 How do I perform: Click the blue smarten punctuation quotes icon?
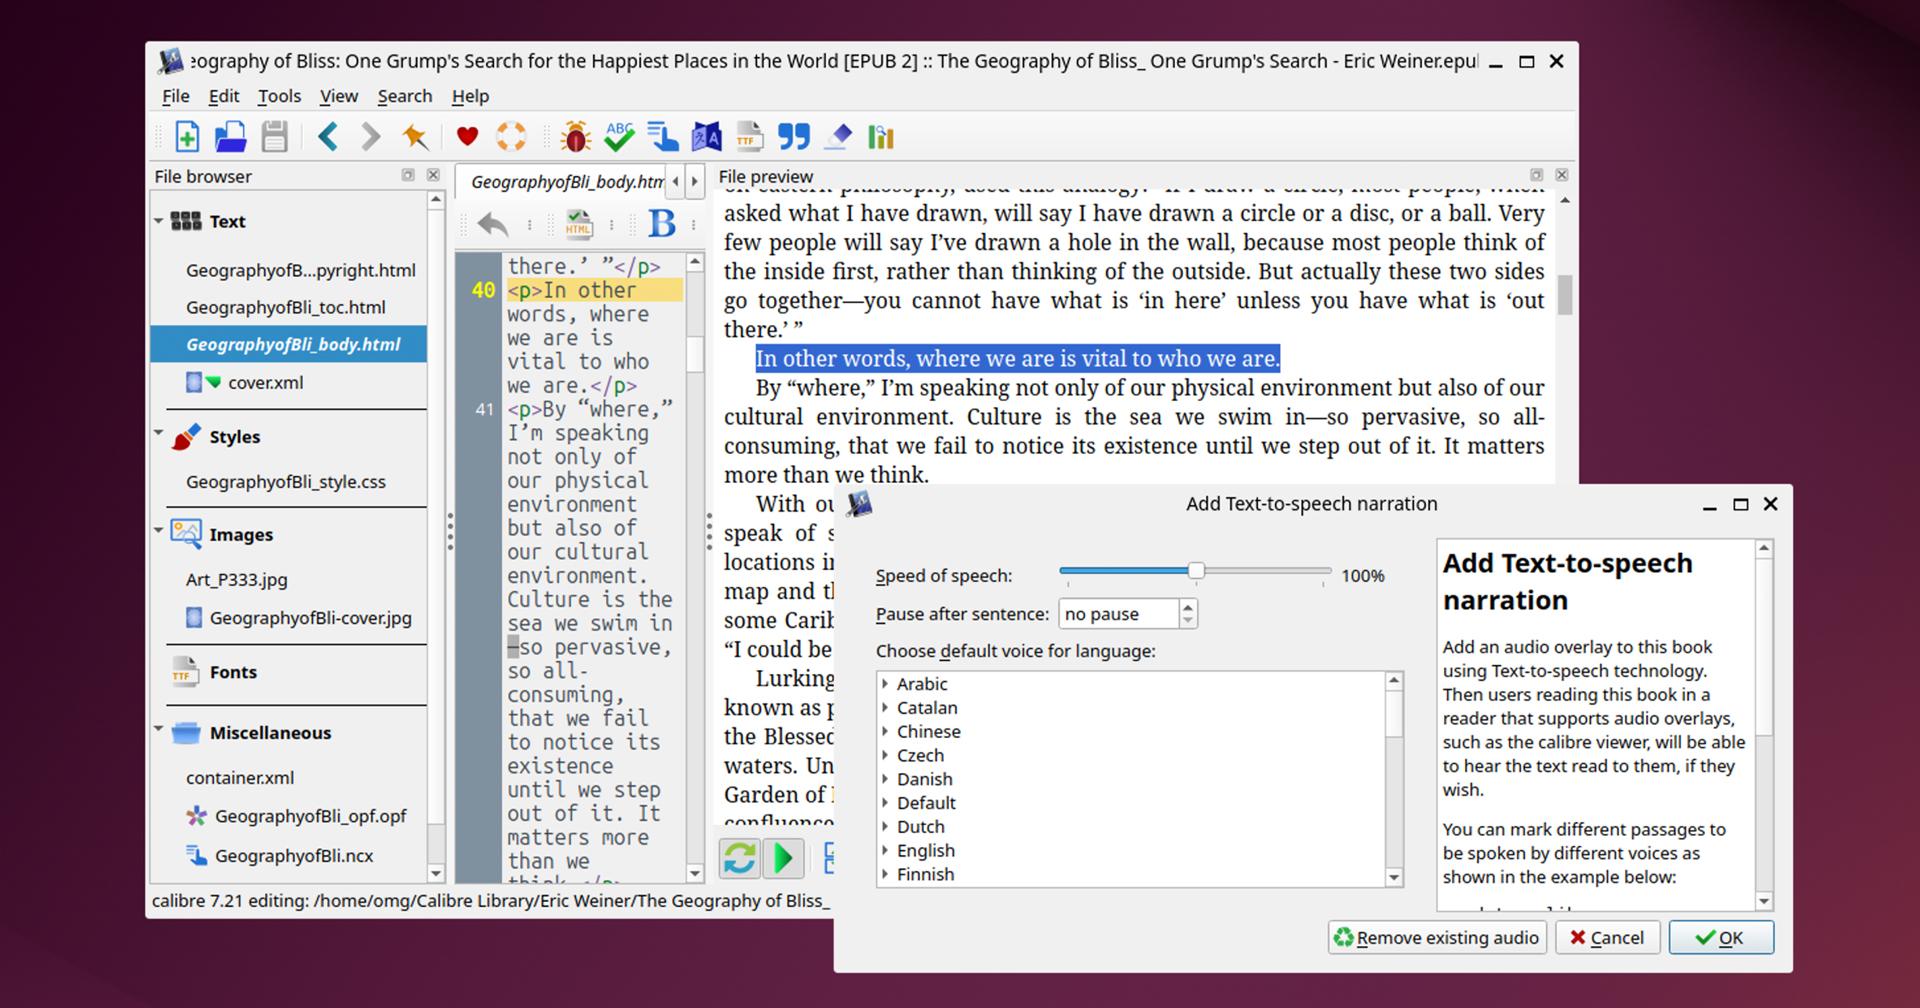[x=794, y=136]
